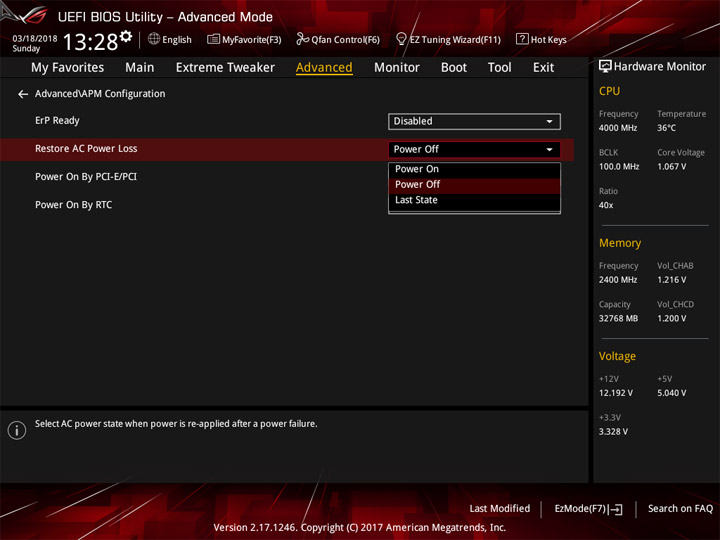
Task: Choose Last State from the dropdown list
Action: click(x=474, y=200)
